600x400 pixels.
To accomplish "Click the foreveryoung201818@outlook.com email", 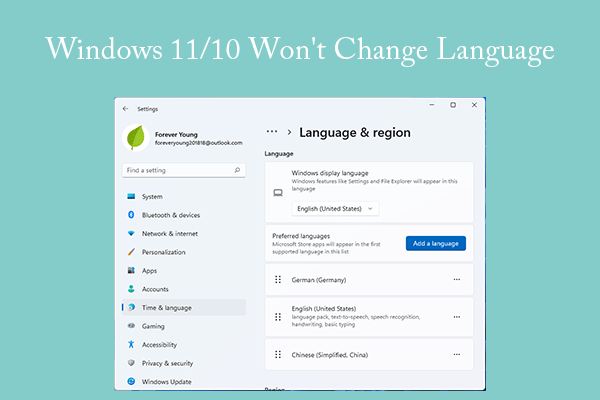I will pos(199,143).
